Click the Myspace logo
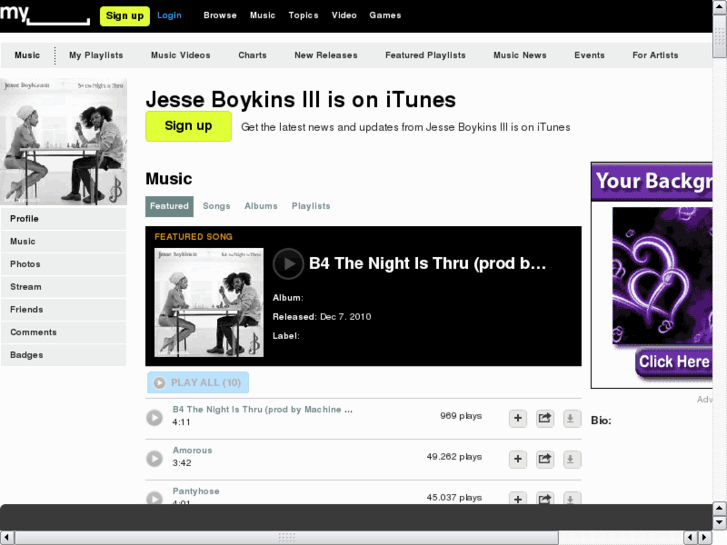Image resolution: width=727 pixels, height=545 pixels. click(45, 15)
